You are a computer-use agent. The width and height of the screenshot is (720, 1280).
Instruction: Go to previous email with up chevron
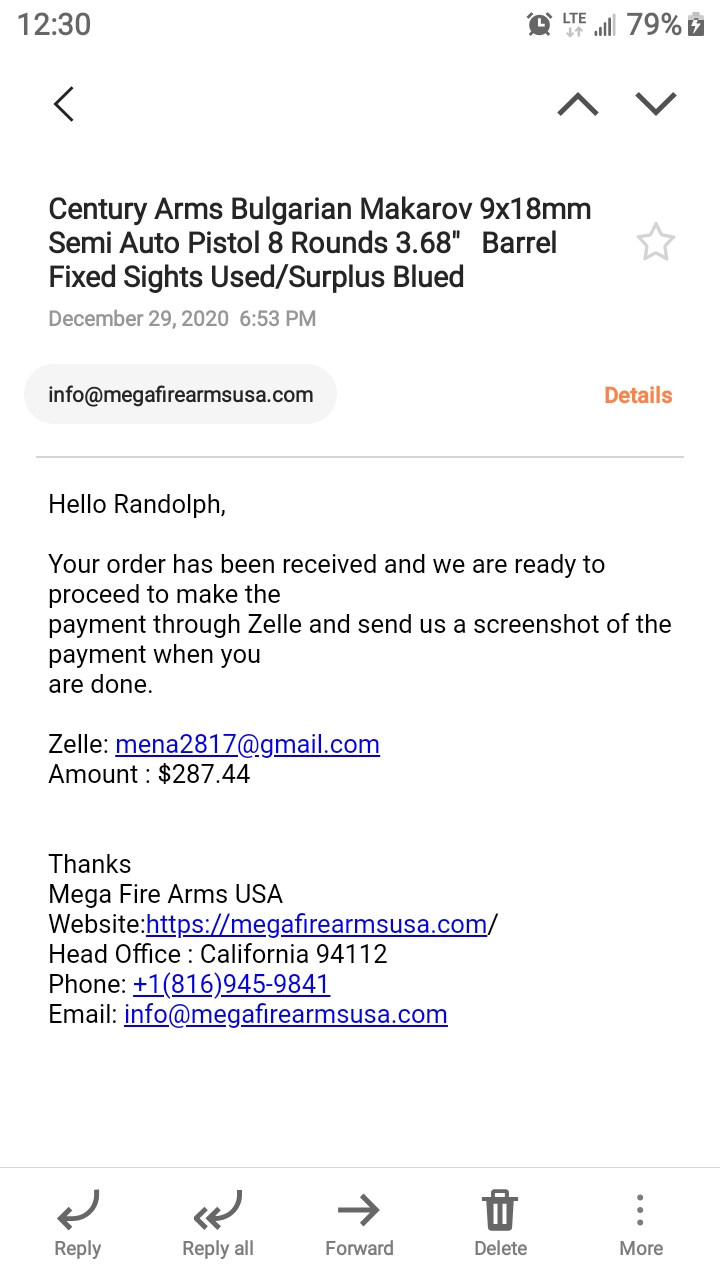[578, 104]
